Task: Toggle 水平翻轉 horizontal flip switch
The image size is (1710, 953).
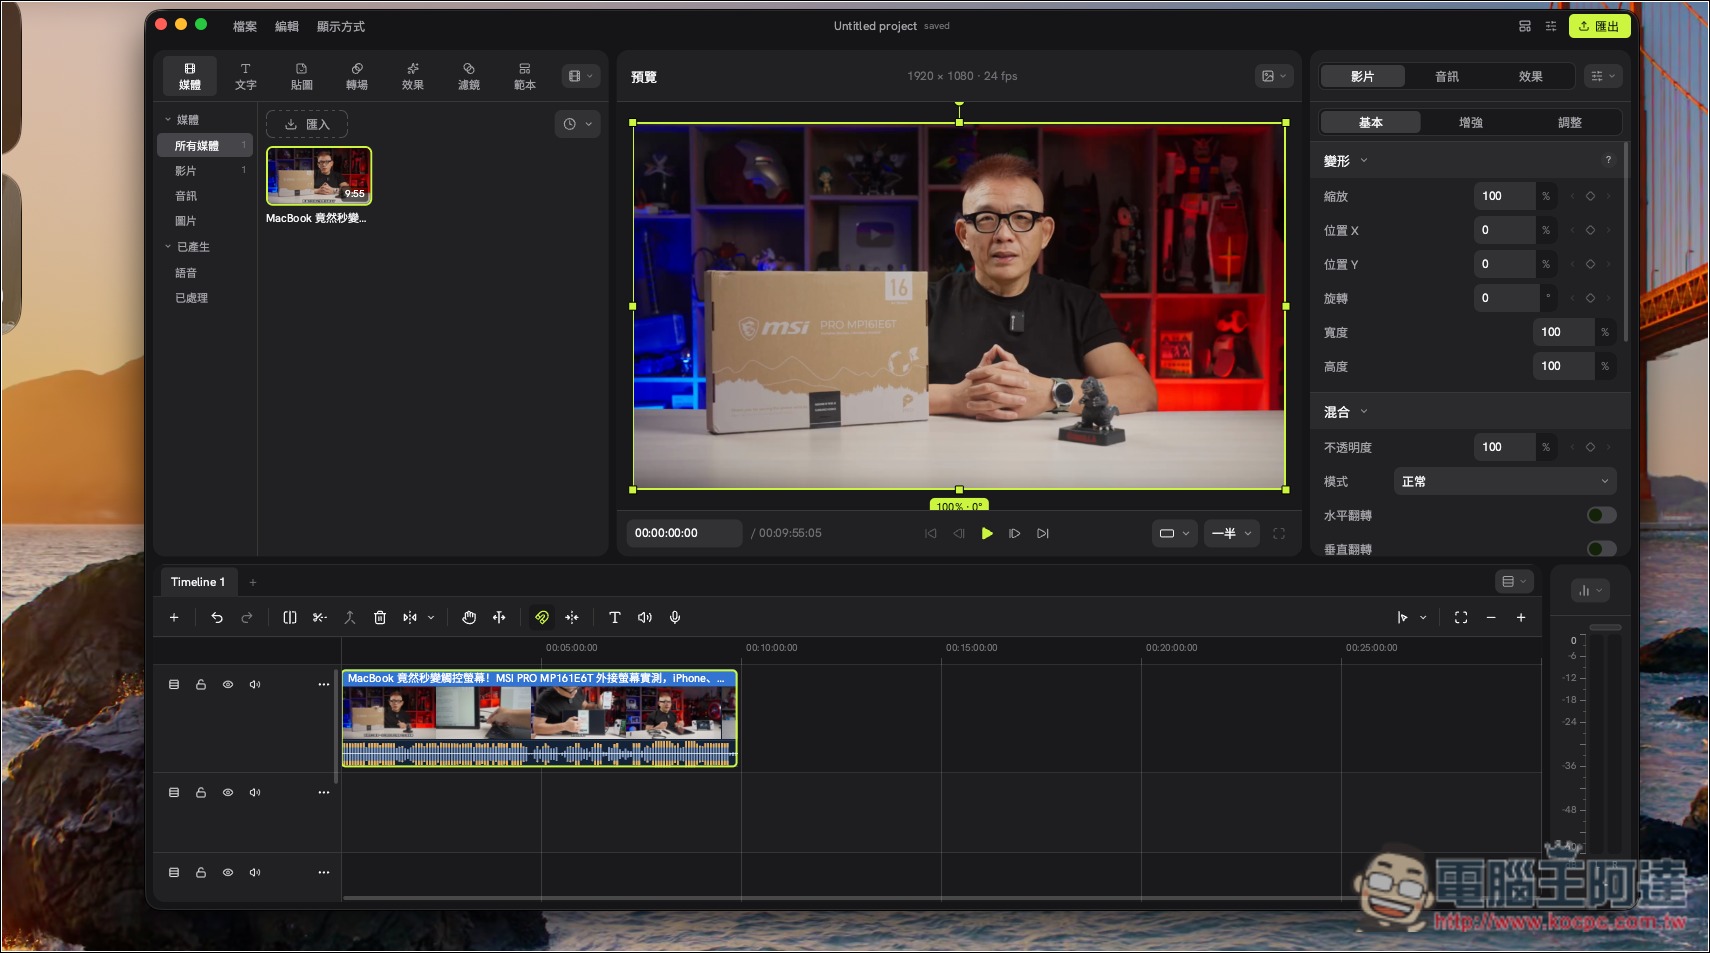Action: click(x=1601, y=515)
